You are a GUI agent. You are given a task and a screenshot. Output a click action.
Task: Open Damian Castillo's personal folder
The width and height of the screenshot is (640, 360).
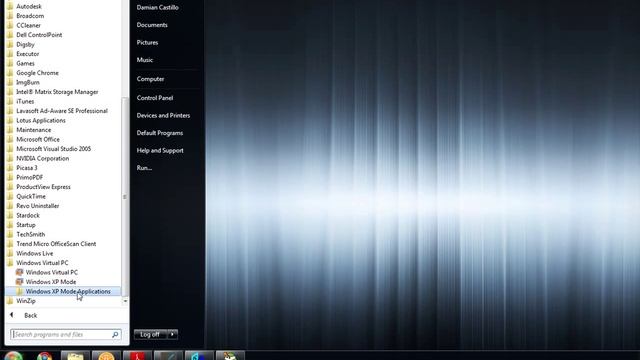[158, 7]
